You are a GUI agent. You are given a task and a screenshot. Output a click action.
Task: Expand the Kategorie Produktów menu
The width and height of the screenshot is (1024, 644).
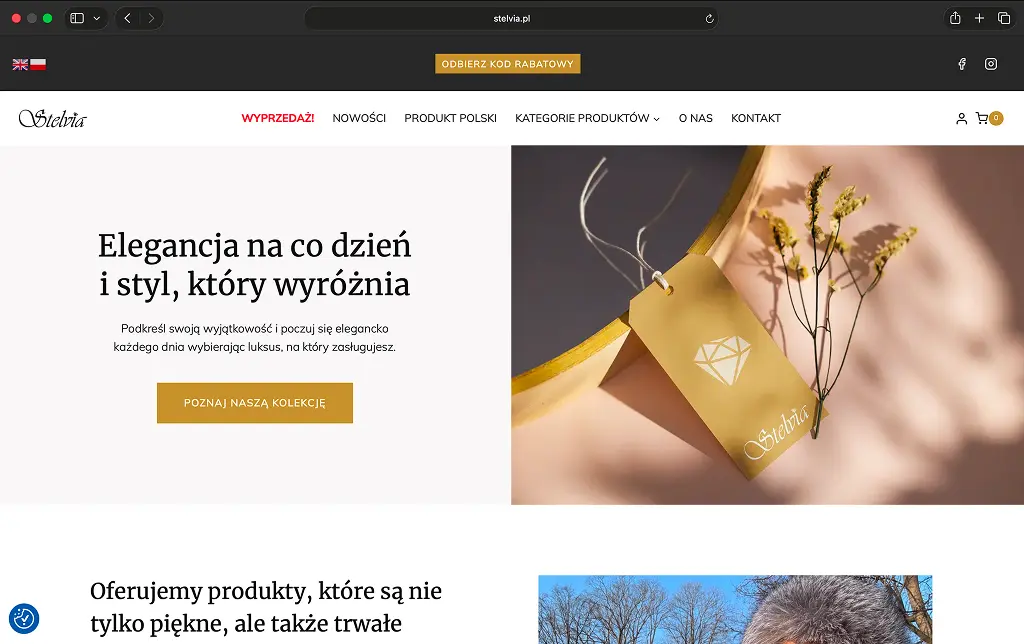click(587, 118)
